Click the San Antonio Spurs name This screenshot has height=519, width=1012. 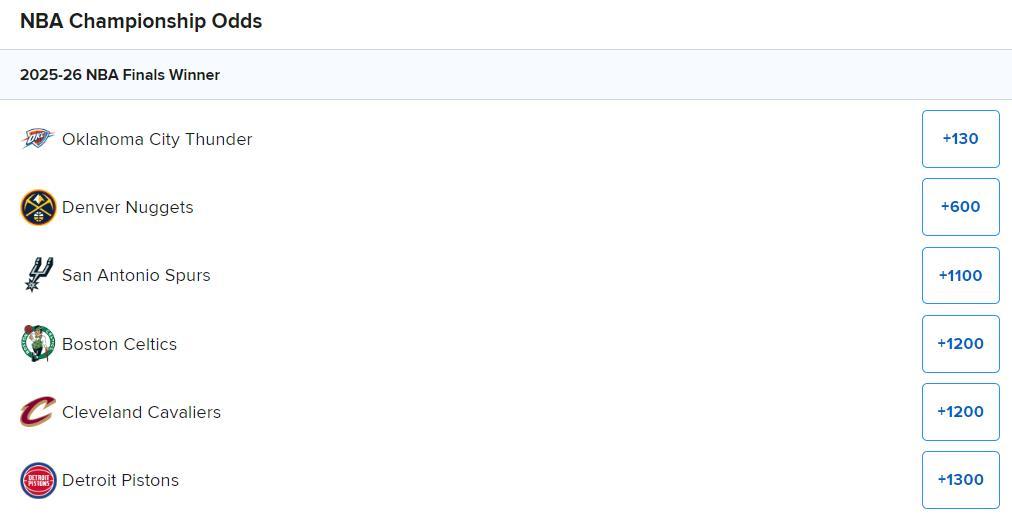136,275
